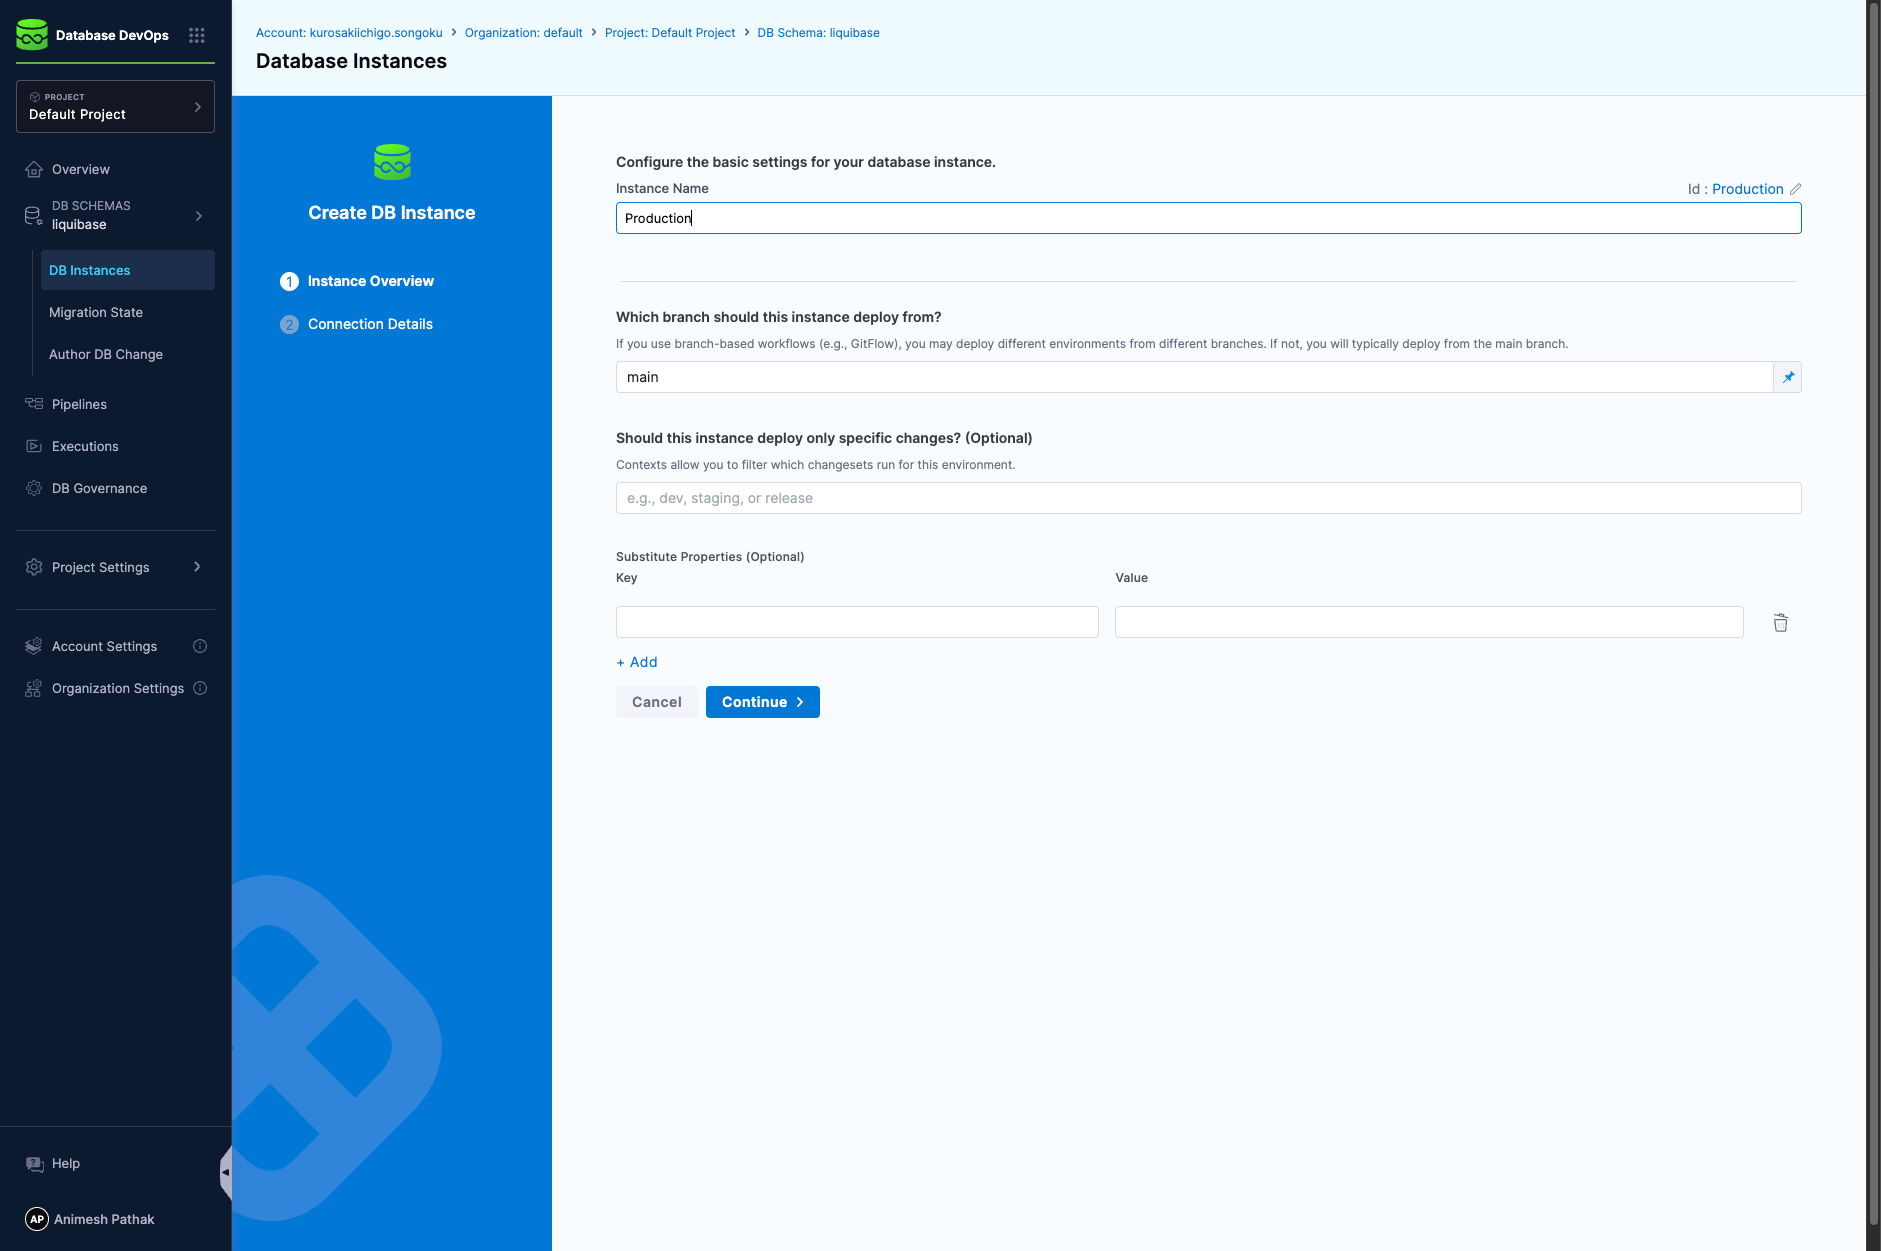
Task: Click the Continue button
Action: 762,702
